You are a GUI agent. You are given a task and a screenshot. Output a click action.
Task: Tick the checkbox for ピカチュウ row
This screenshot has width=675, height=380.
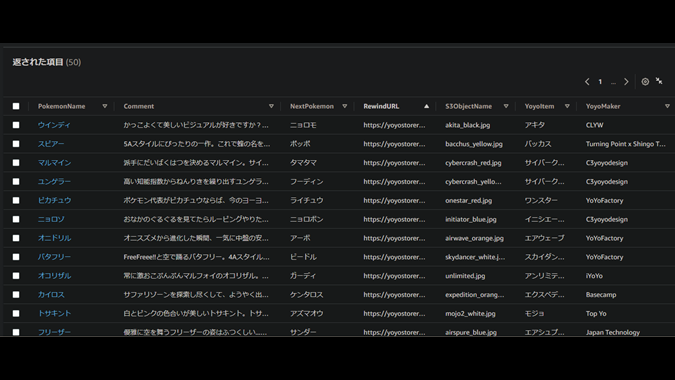16,201
